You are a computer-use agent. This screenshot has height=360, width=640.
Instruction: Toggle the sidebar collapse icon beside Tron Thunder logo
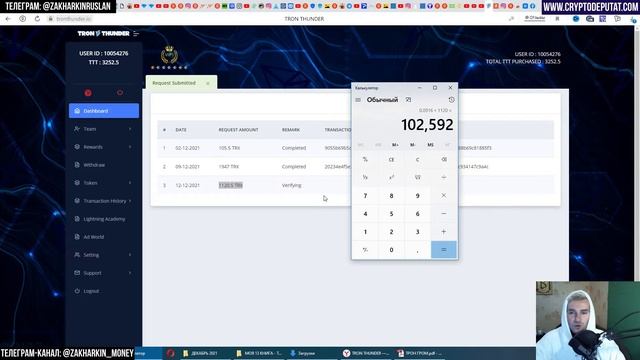(136, 33)
